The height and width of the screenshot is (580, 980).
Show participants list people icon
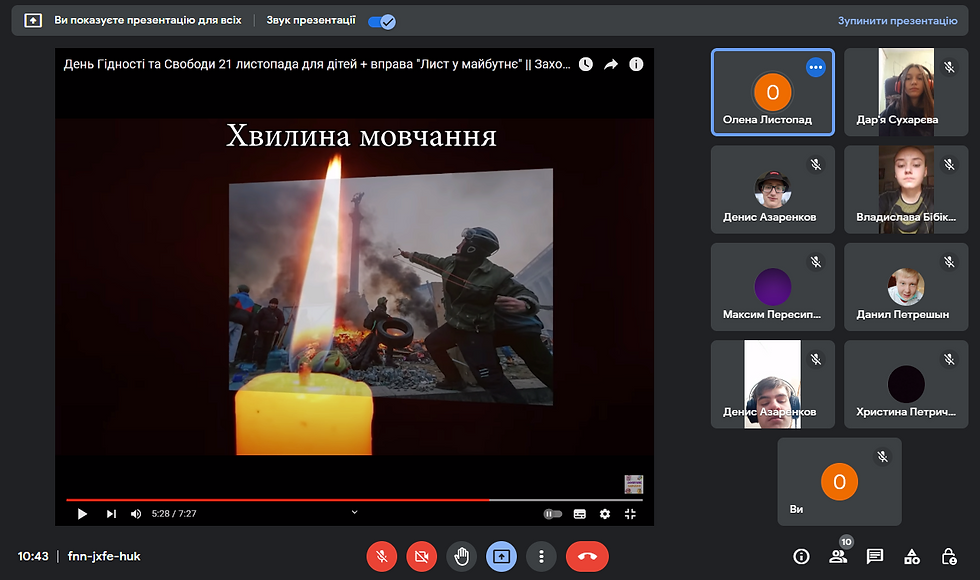pos(838,556)
